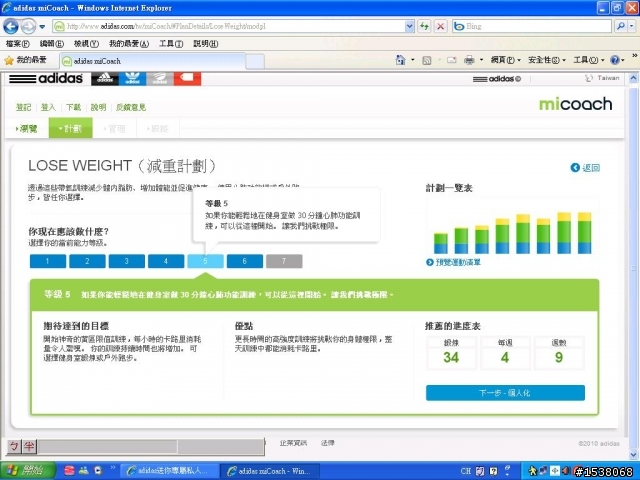This screenshot has width=640, height=480.
Task: Click the address bar URL field
Action: coord(230,27)
